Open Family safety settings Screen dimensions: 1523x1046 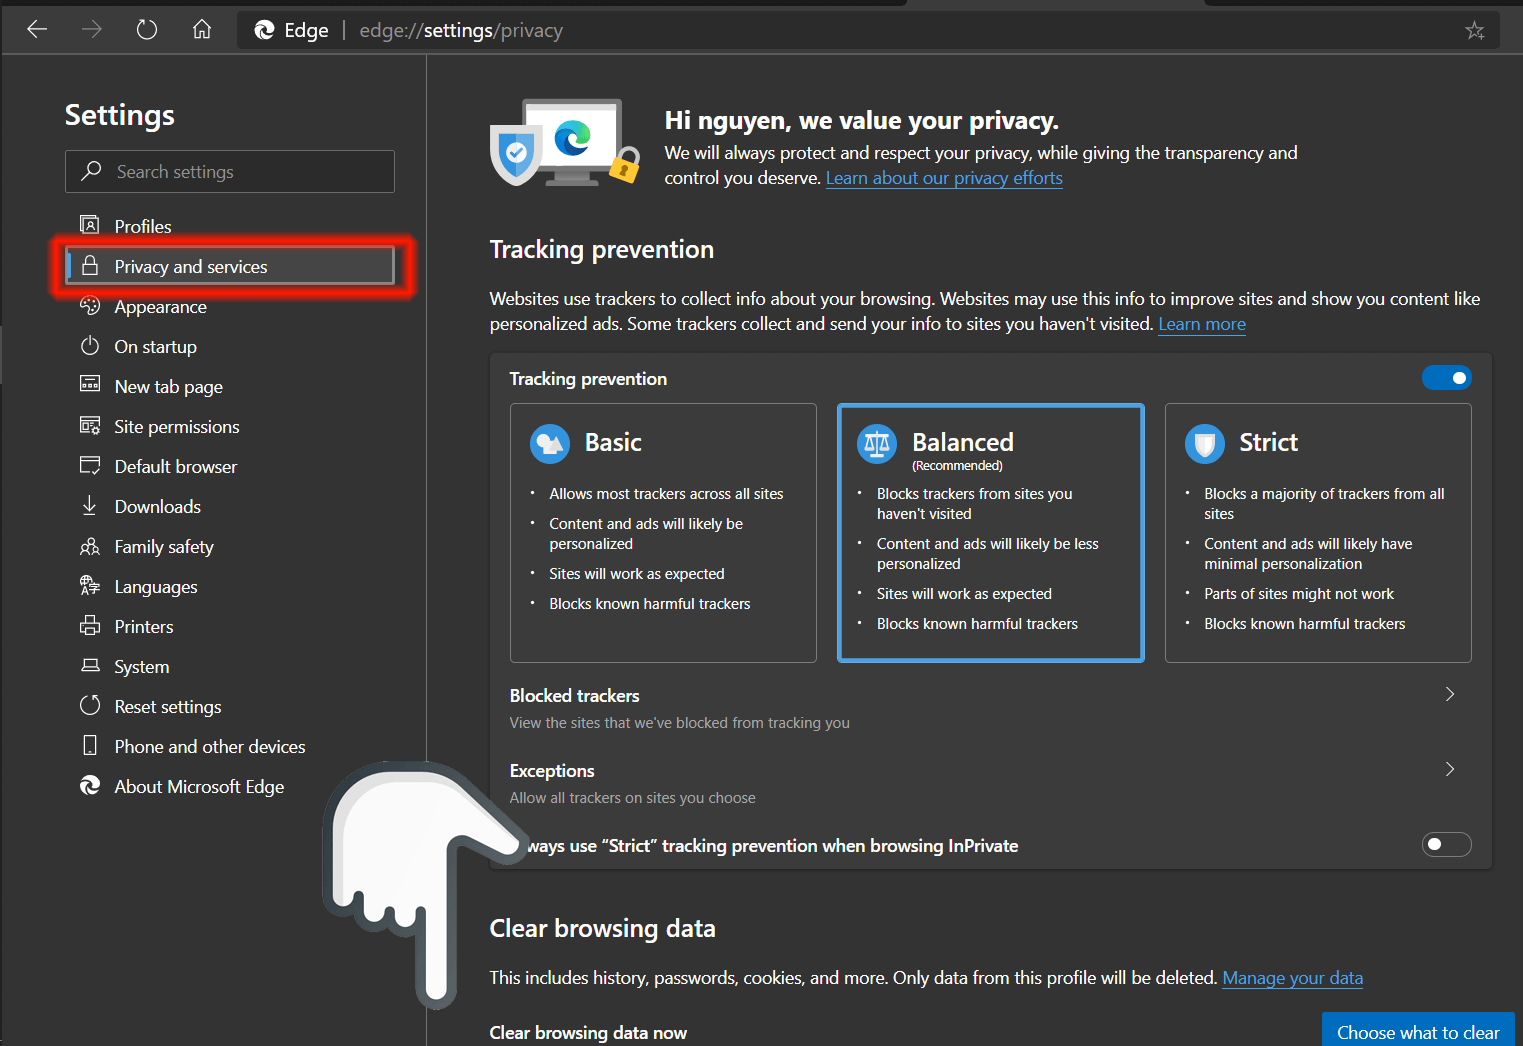click(x=230, y=546)
